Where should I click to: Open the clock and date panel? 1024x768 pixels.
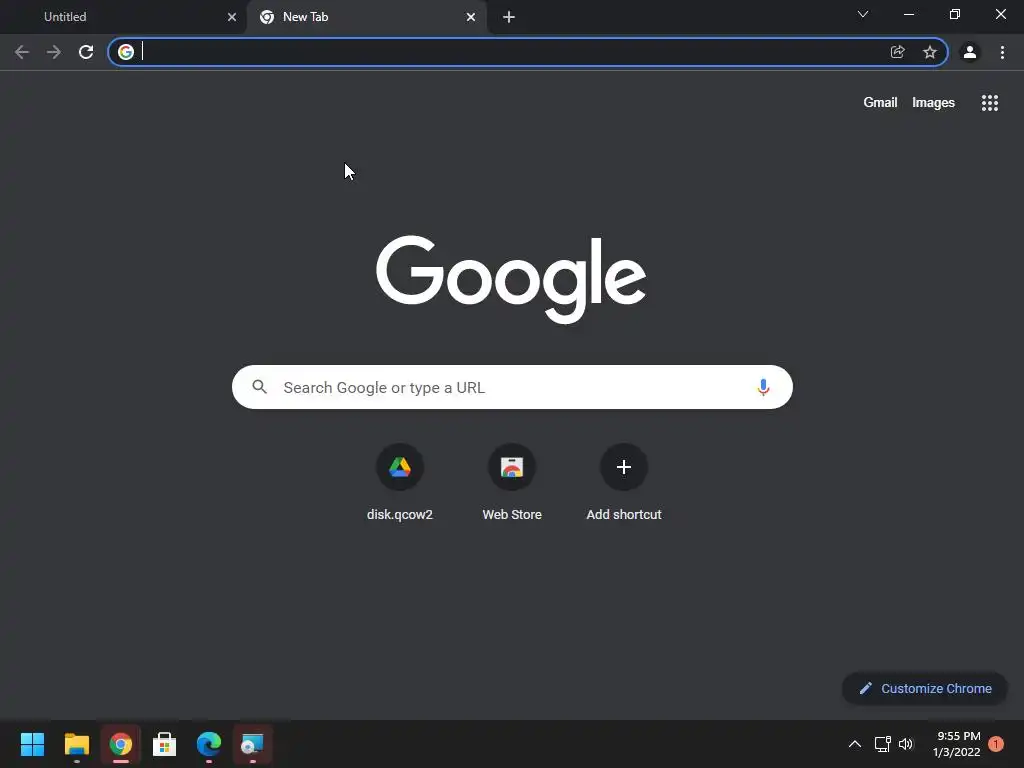957,744
